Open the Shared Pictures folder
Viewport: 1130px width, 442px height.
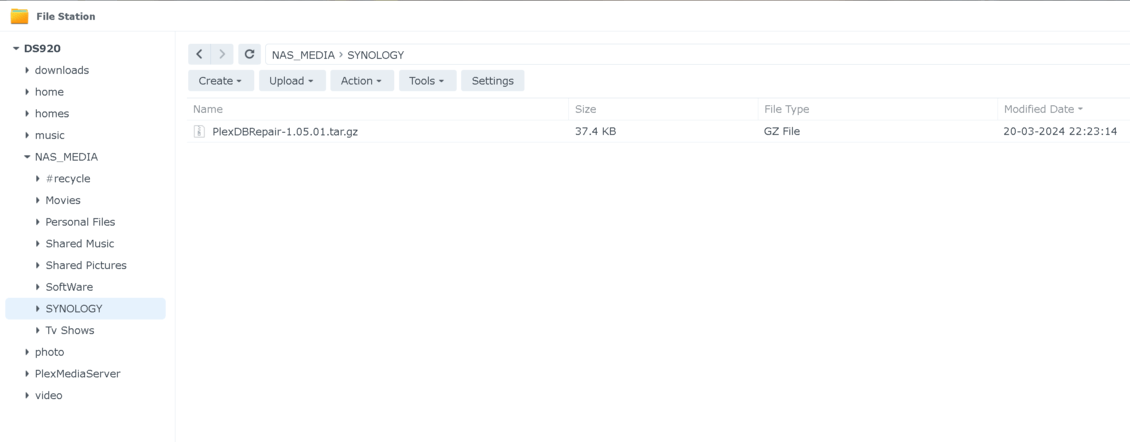tap(86, 265)
